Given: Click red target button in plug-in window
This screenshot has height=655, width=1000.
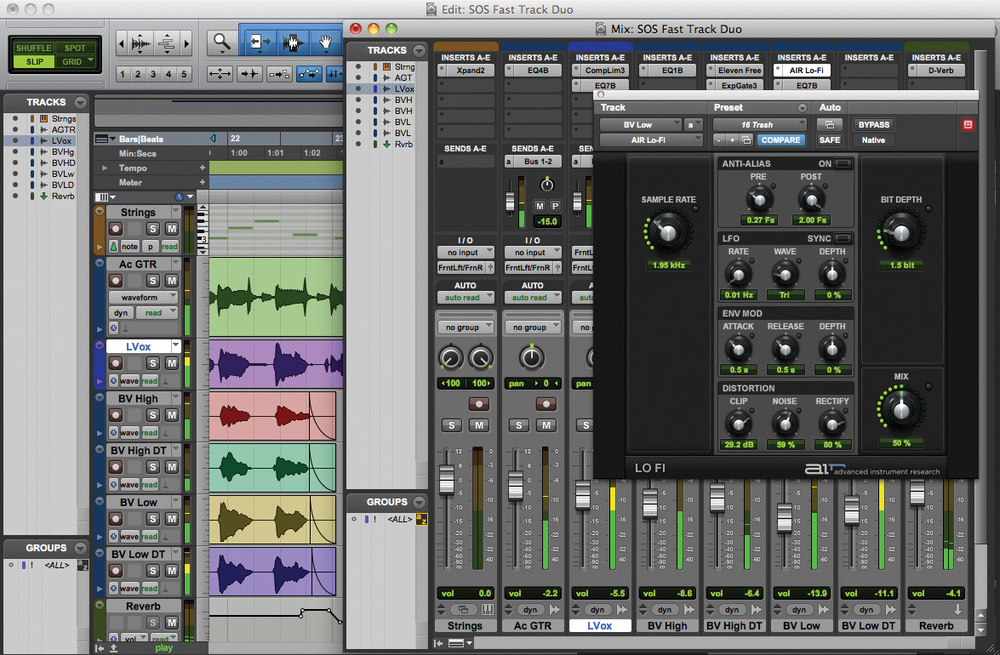Looking at the screenshot, I should (x=967, y=125).
